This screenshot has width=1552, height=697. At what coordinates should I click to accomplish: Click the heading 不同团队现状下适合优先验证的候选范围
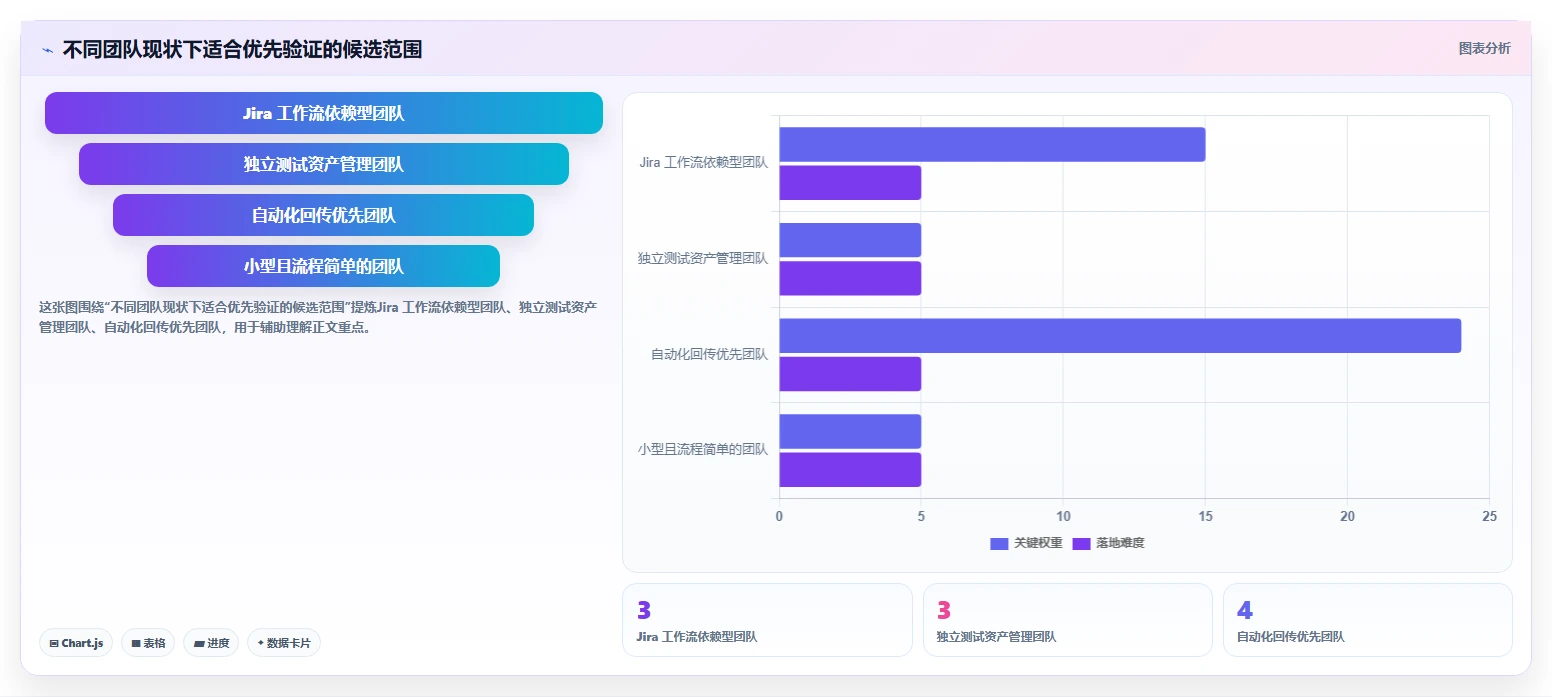point(242,49)
